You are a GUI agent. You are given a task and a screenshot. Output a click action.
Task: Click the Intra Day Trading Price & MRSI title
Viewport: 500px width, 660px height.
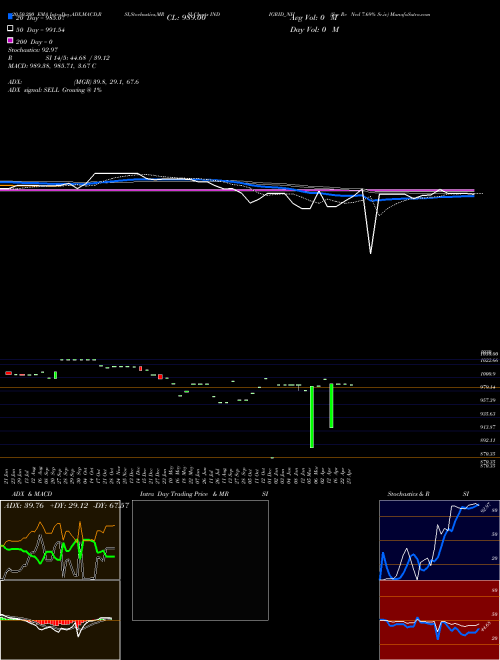click(204, 494)
